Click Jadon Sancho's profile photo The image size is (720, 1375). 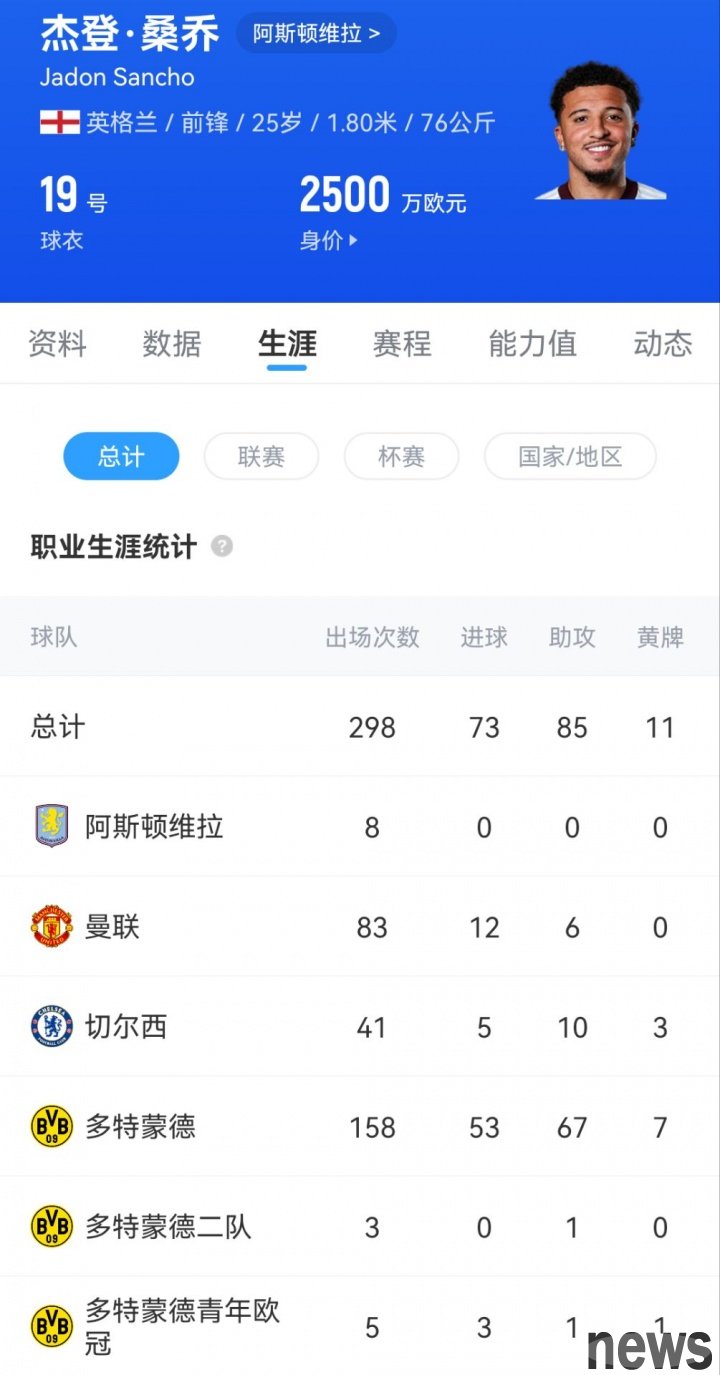pos(598,130)
